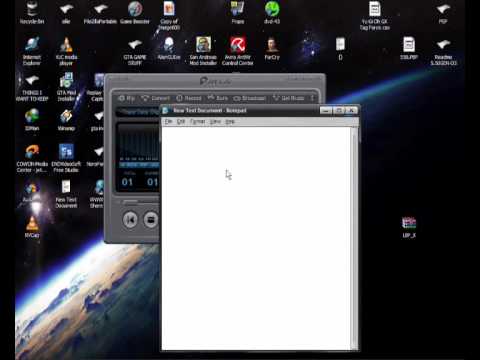Select the FarCry desktop icon

(x=272, y=49)
